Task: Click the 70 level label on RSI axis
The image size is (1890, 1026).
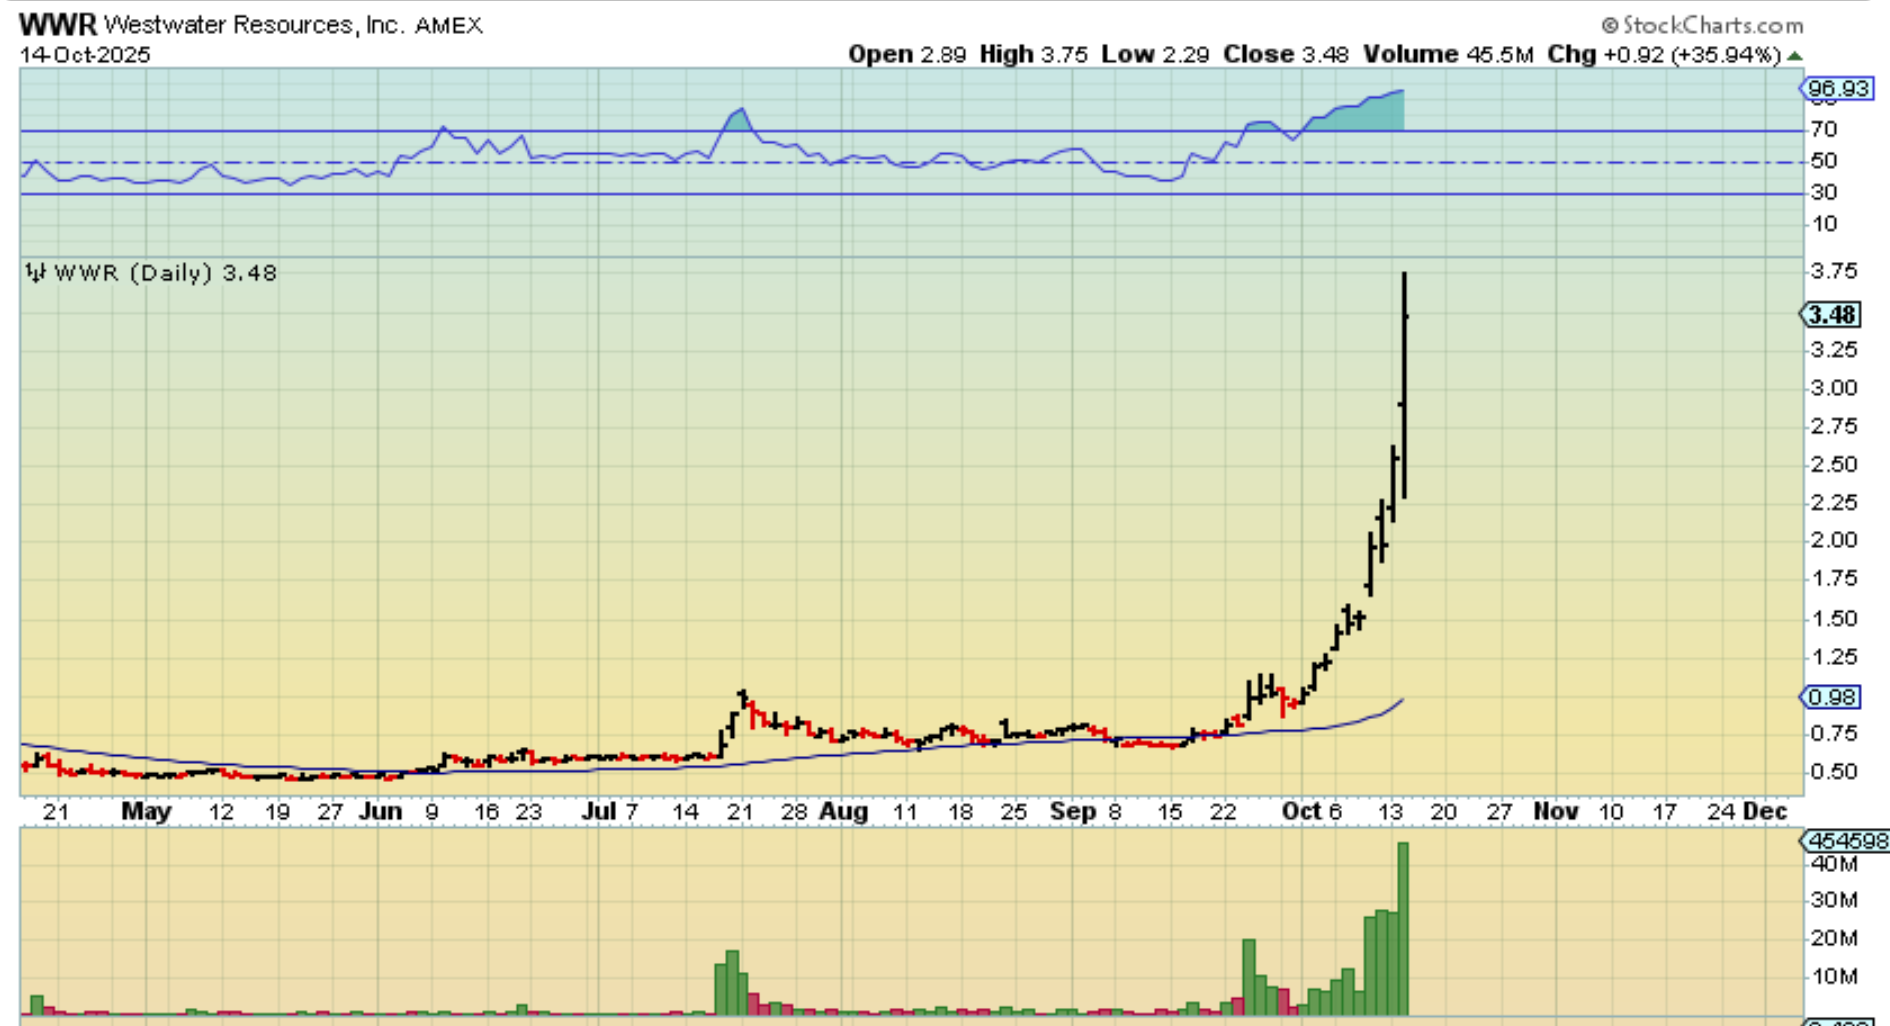Action: click(1825, 129)
